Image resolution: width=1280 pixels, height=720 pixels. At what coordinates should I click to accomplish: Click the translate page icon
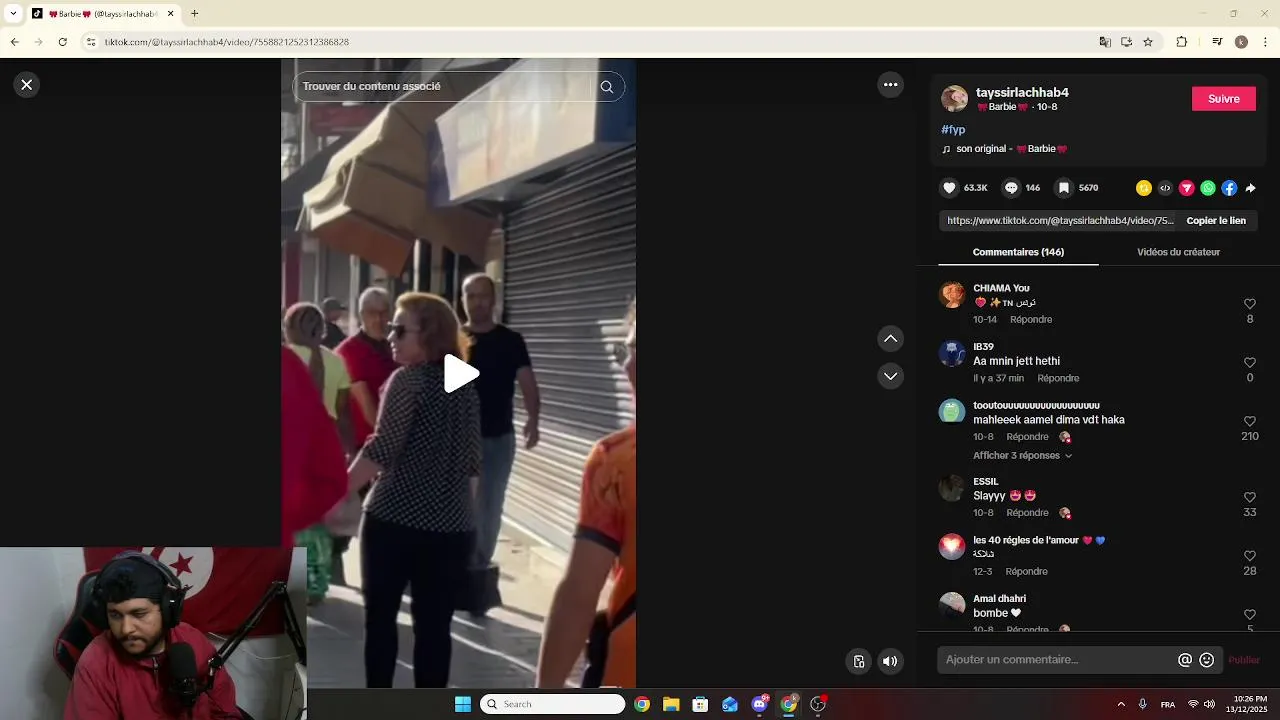[x=1105, y=42]
